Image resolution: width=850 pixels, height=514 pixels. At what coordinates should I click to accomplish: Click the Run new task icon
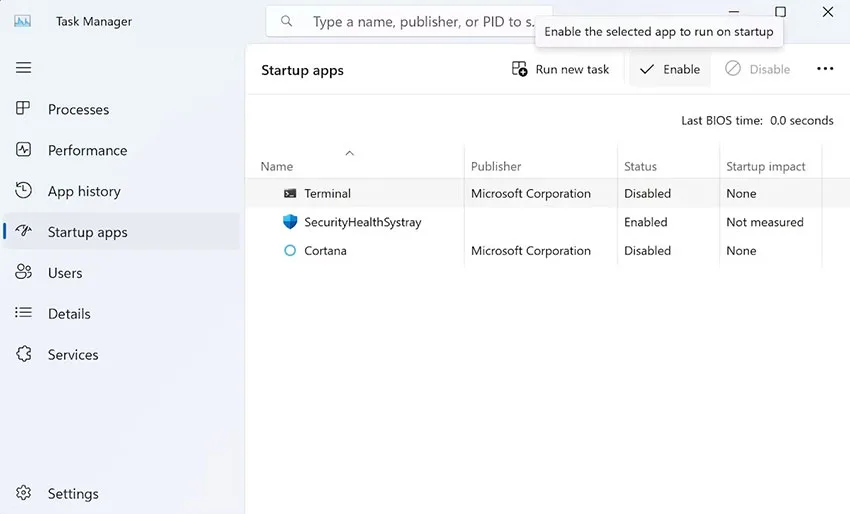[x=519, y=69]
